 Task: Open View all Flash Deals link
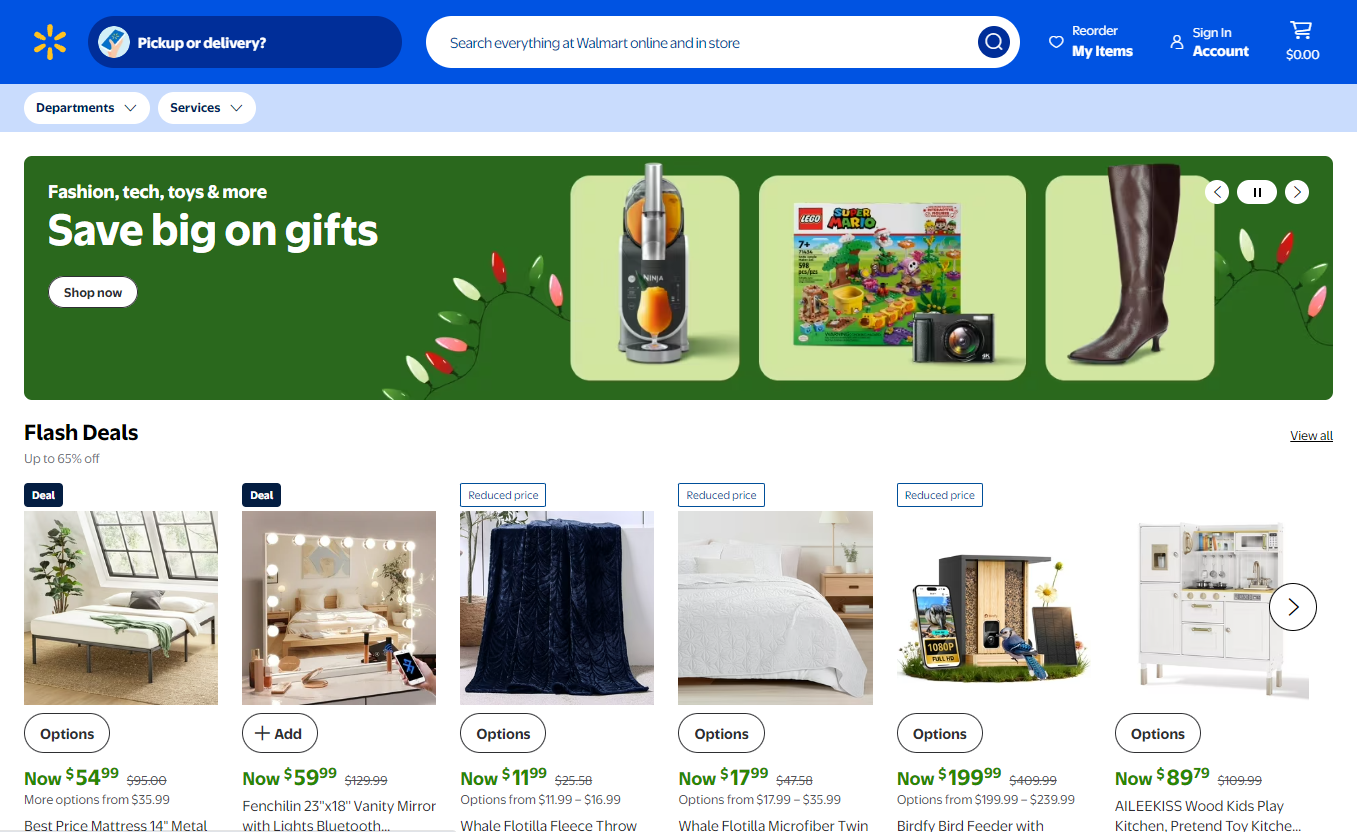pyautogui.click(x=1311, y=435)
